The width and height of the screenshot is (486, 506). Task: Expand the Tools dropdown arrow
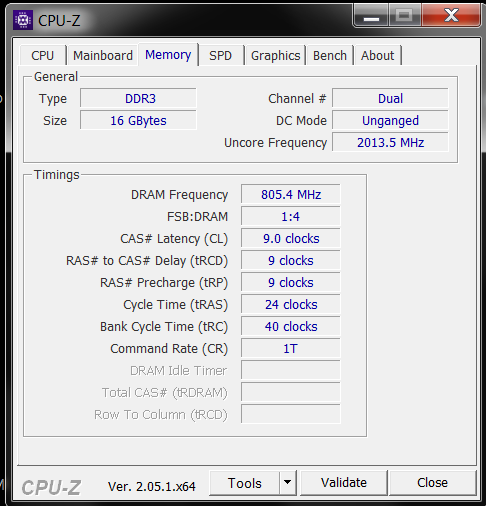[x=288, y=483]
